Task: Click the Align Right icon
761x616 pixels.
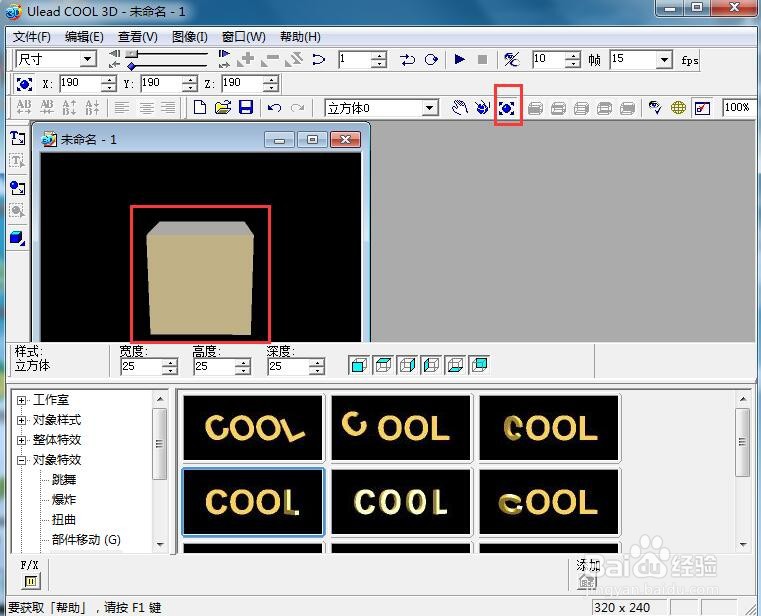Action: pos(168,107)
